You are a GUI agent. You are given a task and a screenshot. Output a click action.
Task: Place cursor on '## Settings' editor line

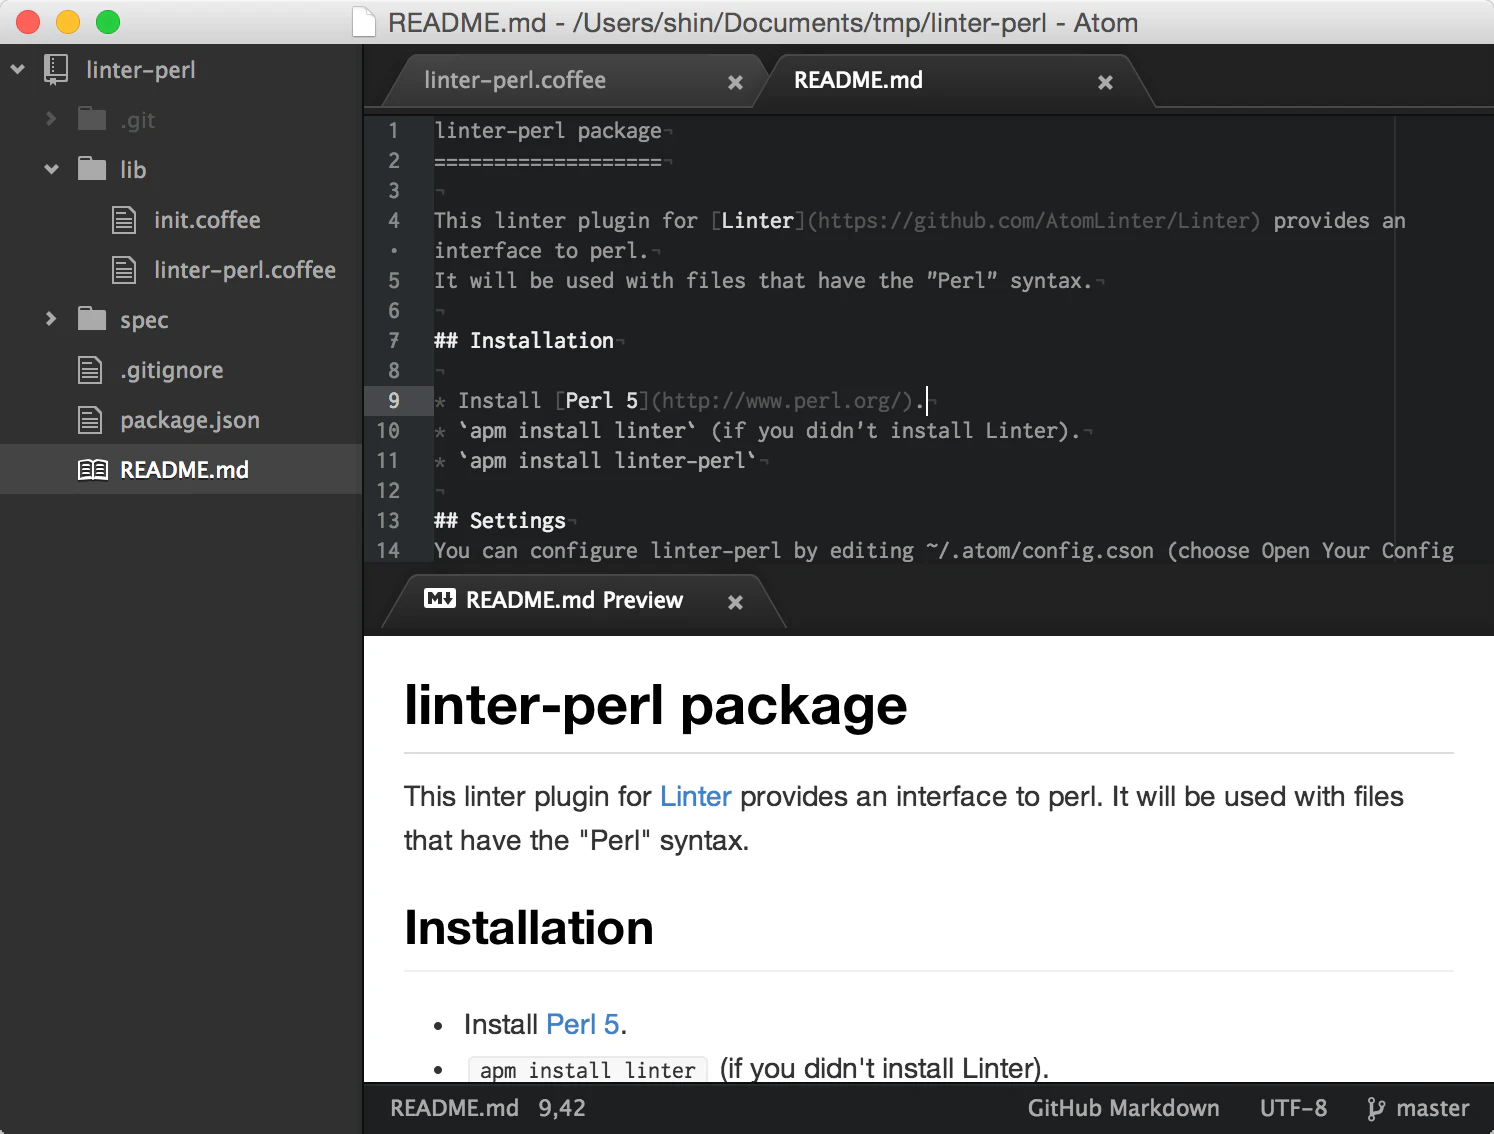pos(500,520)
